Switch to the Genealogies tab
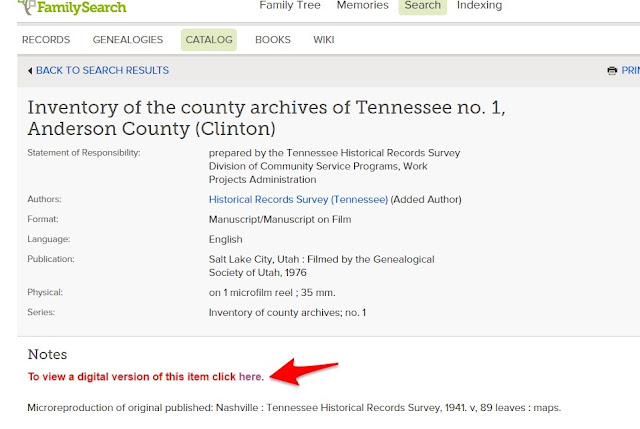The image size is (640, 429). pos(128,40)
